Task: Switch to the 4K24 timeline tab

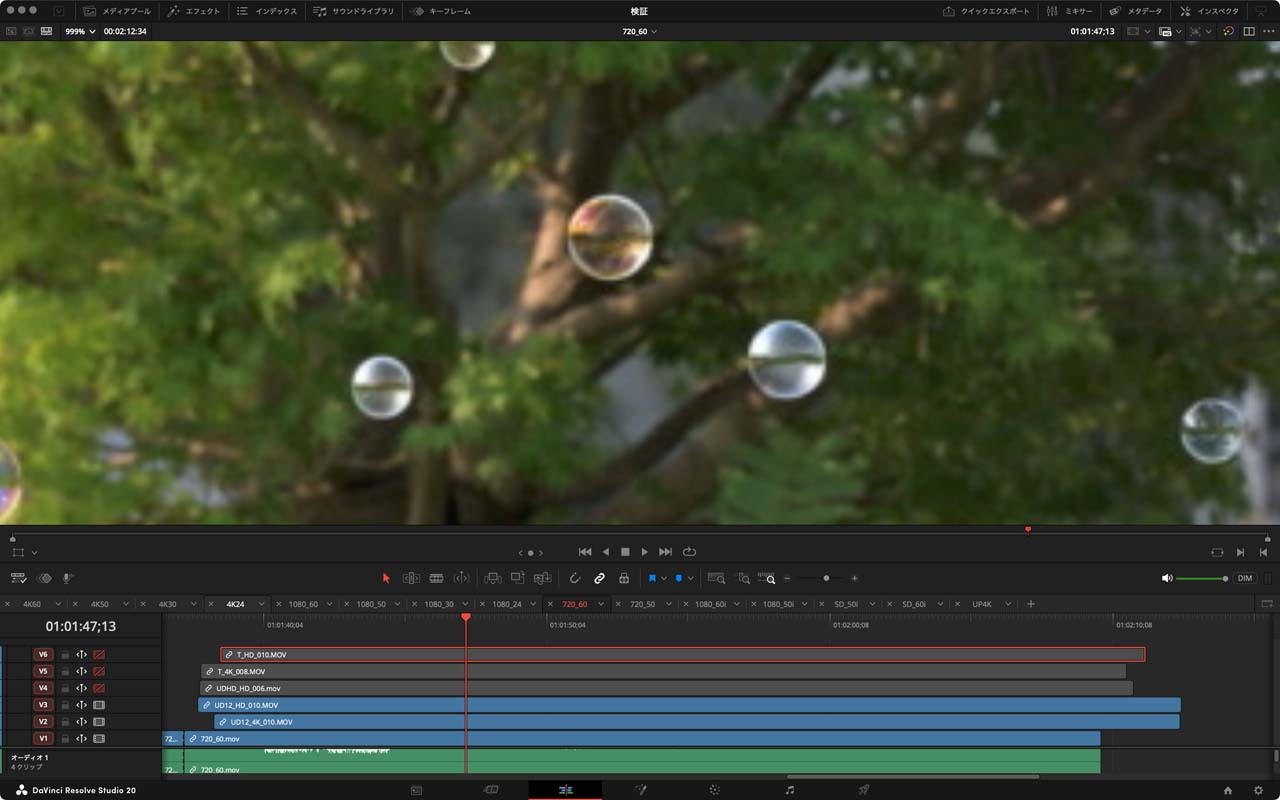Action: click(x=236, y=604)
